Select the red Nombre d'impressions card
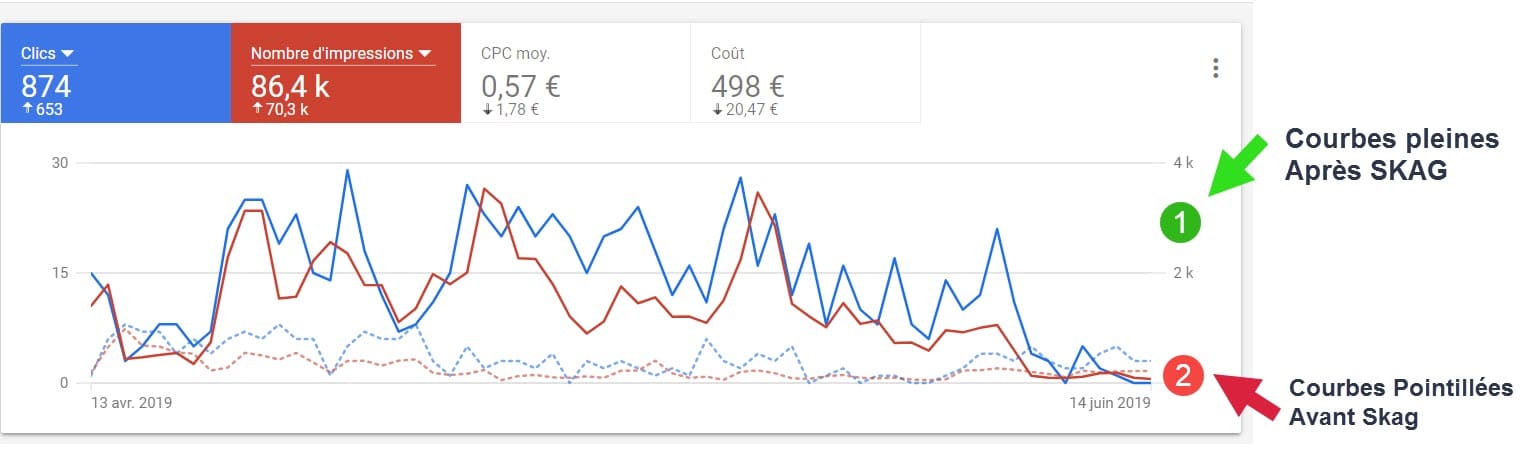Screen dimensions: 1540x458 pos(346,74)
